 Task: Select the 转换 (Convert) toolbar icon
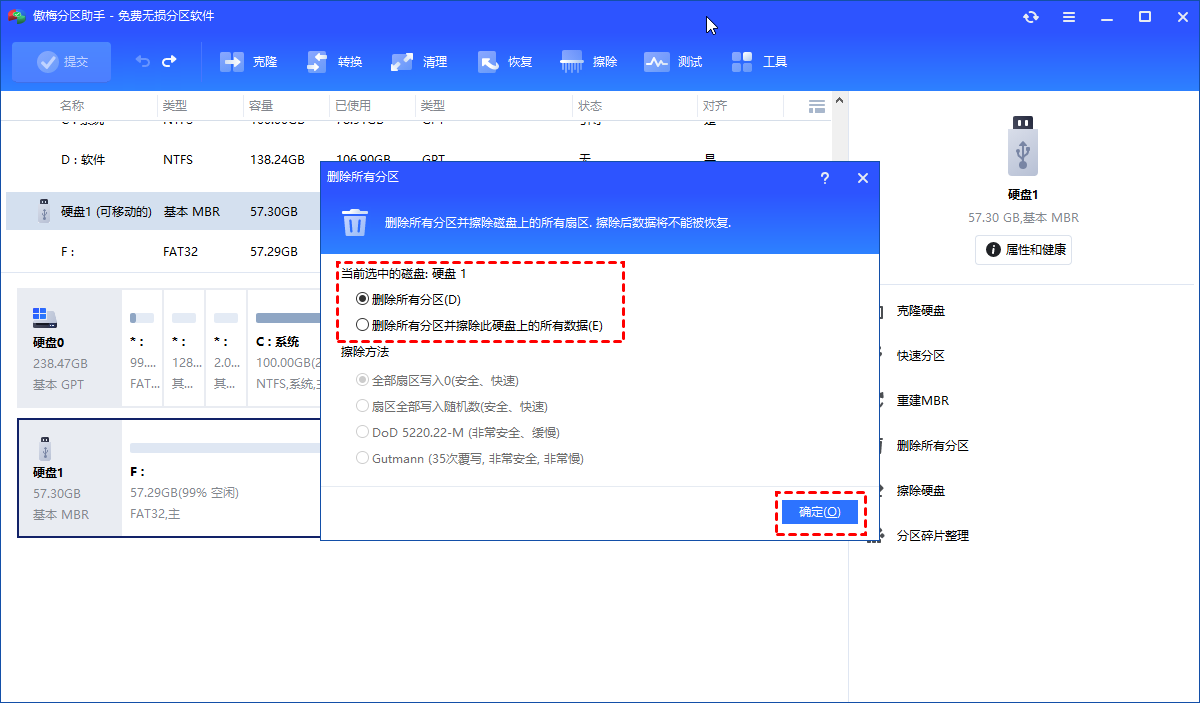(x=333, y=61)
